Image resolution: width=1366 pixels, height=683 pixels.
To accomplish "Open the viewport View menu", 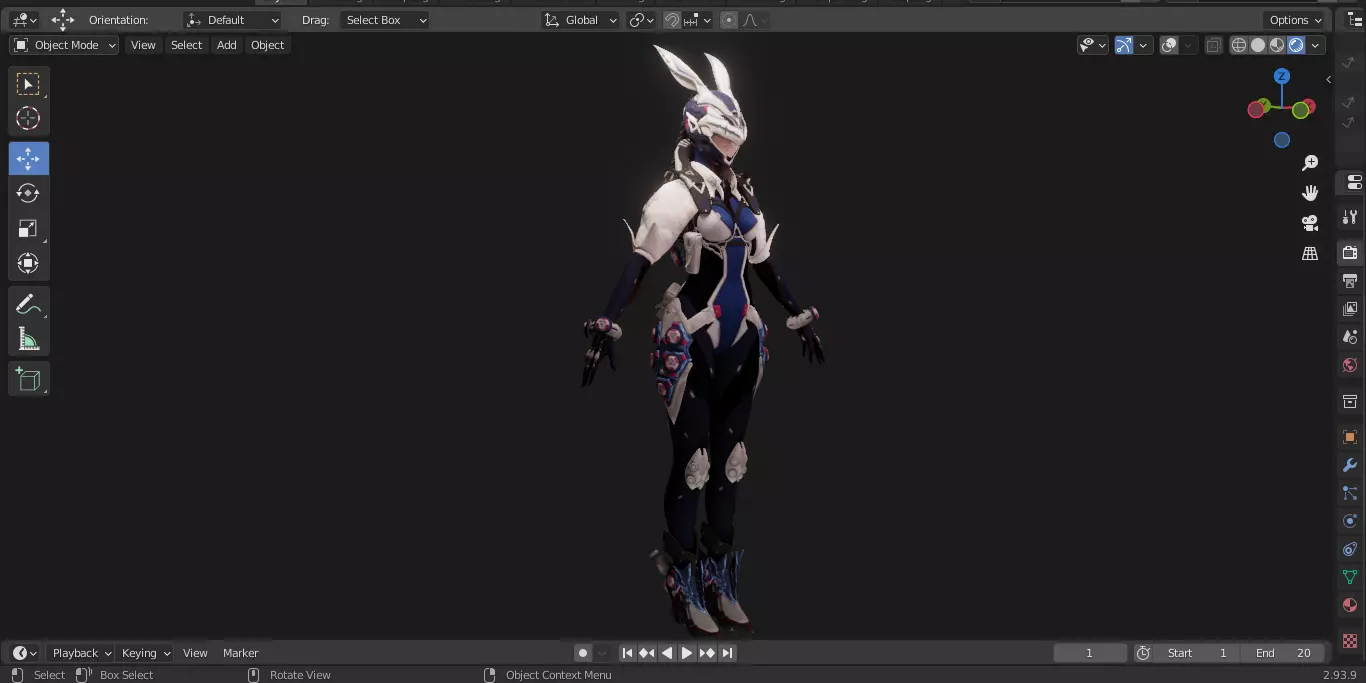I will point(143,45).
